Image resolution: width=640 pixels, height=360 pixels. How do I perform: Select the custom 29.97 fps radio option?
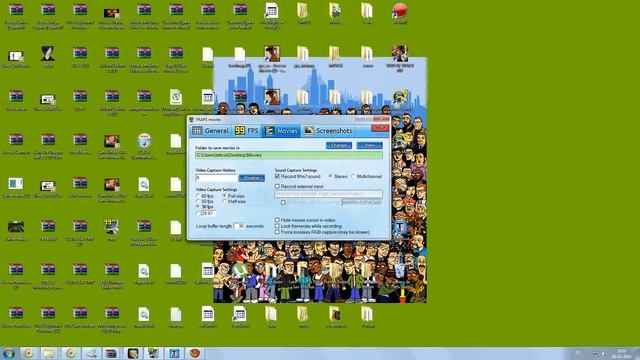pyautogui.click(x=198, y=213)
